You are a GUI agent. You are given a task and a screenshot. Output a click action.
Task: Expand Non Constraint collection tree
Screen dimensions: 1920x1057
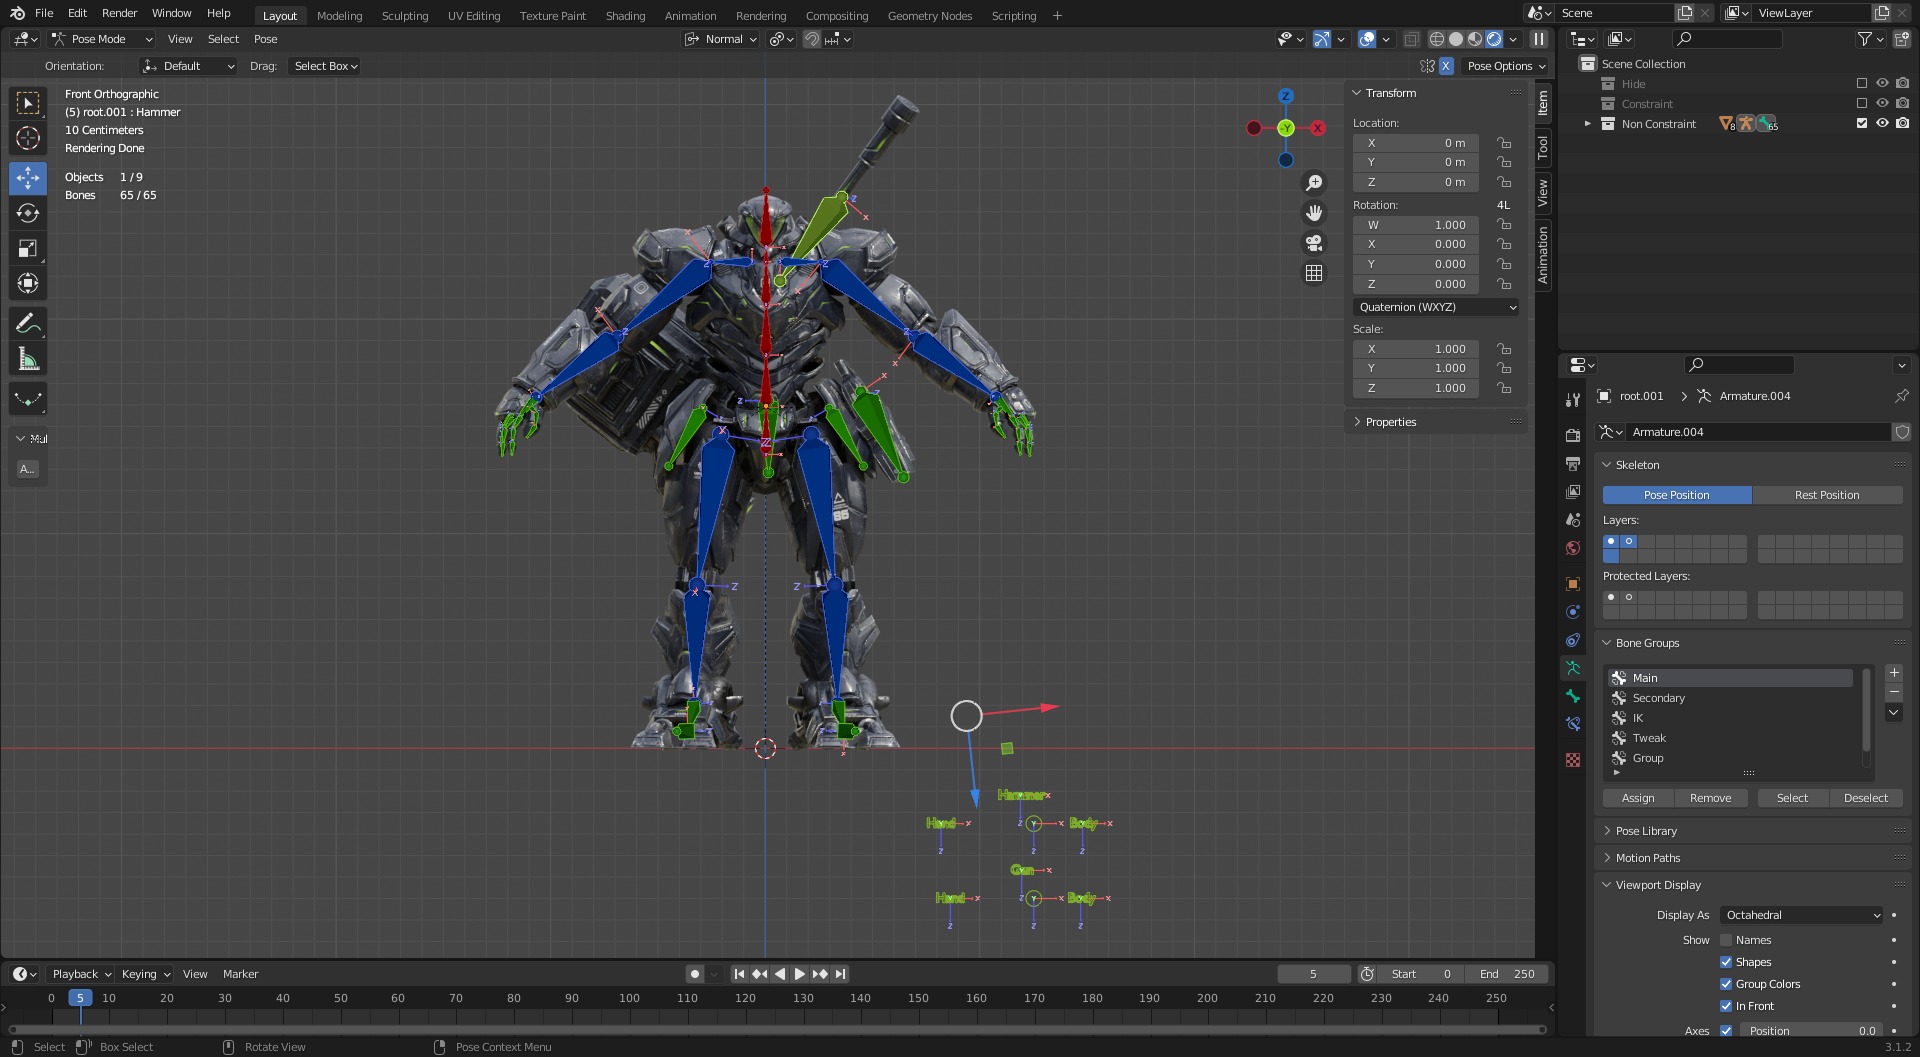click(1587, 124)
